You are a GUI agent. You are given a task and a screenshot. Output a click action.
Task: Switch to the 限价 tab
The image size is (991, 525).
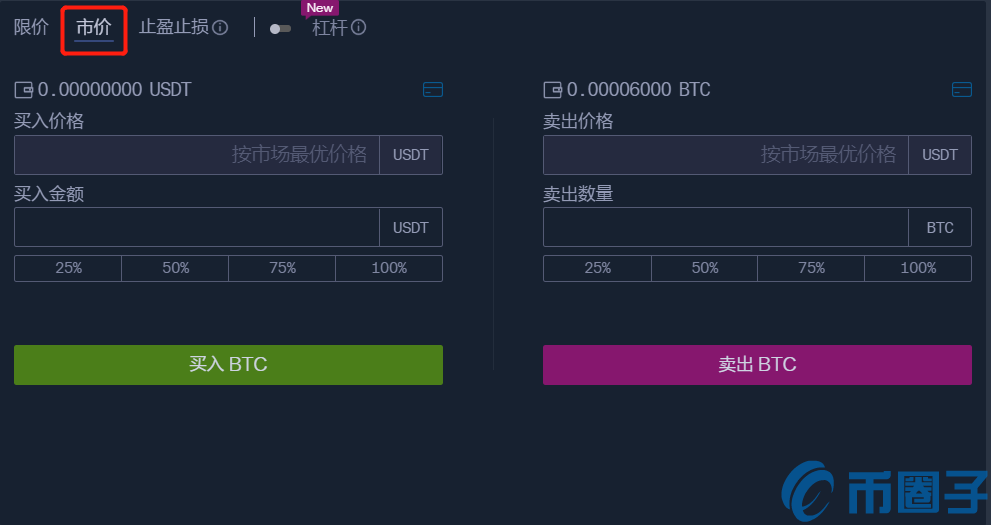click(x=31, y=27)
